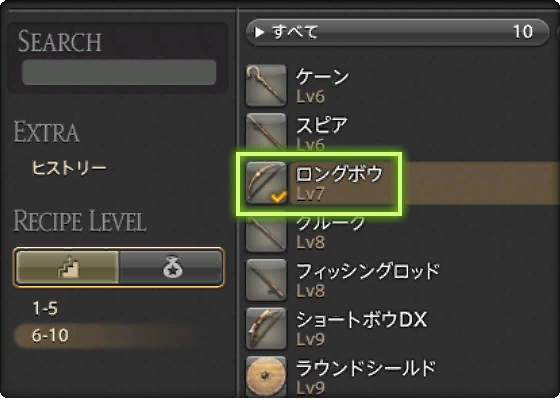Select the スピア spear recipe icon
This screenshot has height=400, width=560.
click(x=266, y=132)
